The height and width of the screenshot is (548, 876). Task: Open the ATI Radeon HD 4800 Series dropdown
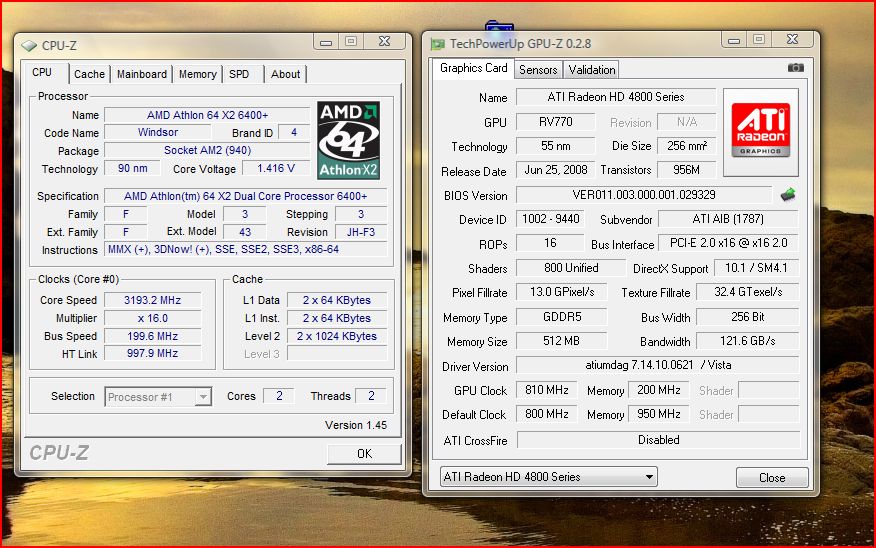(549, 476)
